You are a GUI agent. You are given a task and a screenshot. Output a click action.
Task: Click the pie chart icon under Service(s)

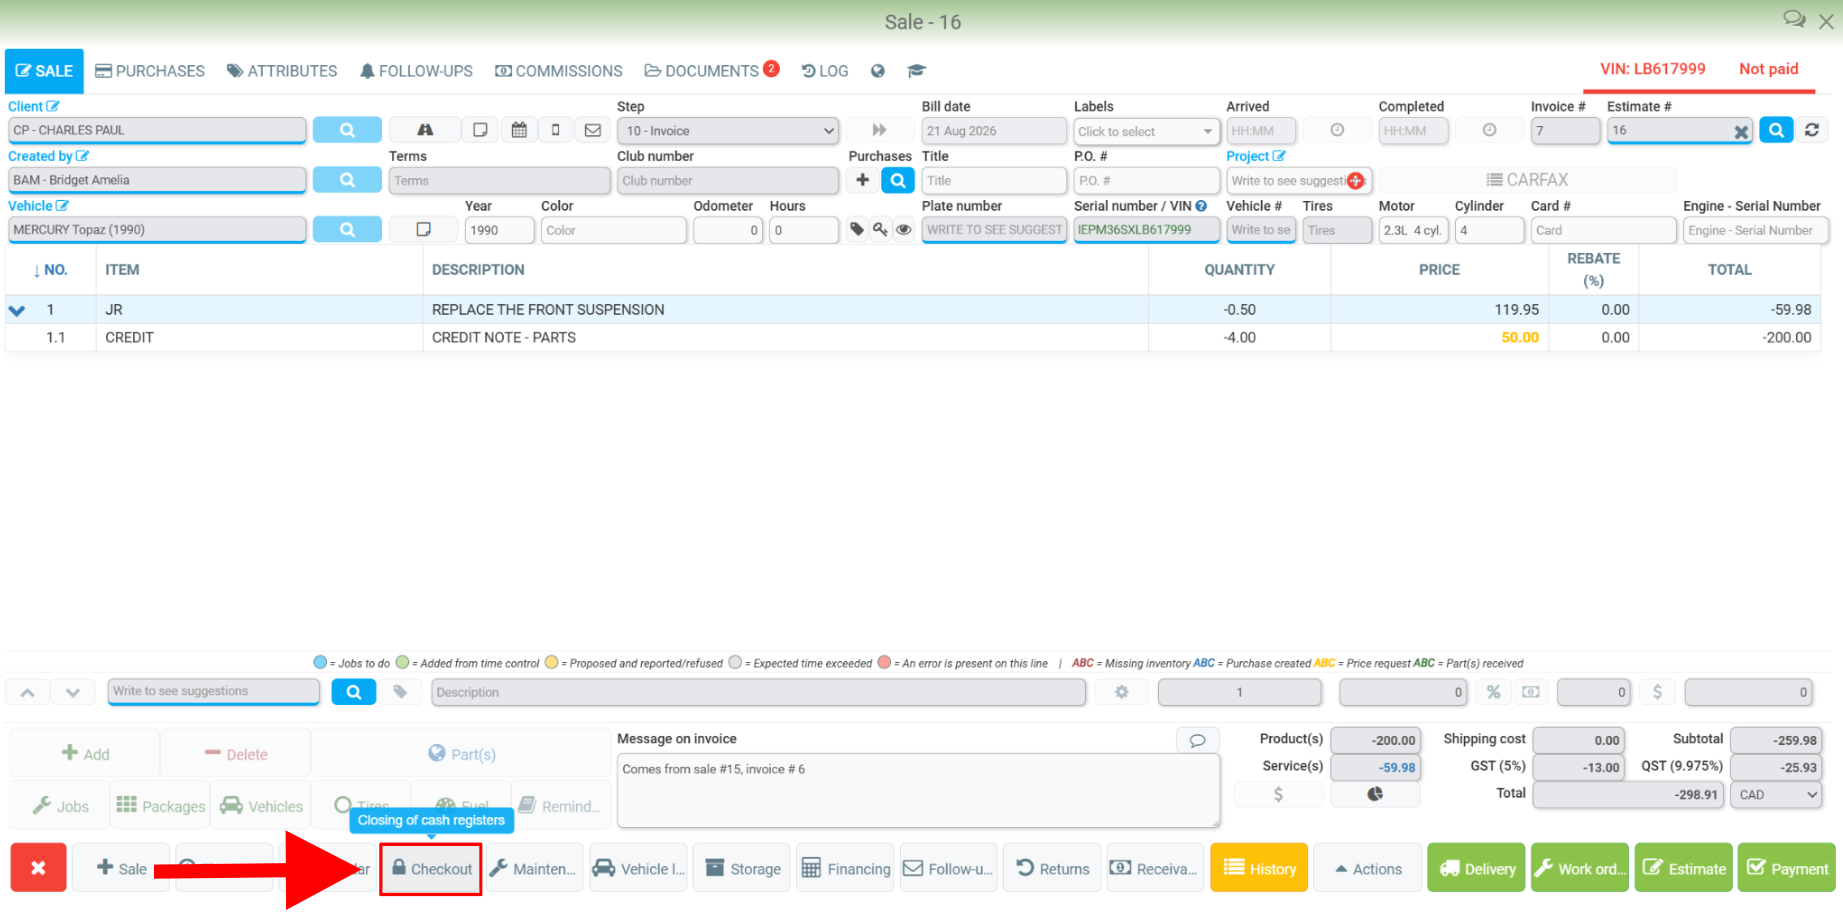click(1375, 794)
